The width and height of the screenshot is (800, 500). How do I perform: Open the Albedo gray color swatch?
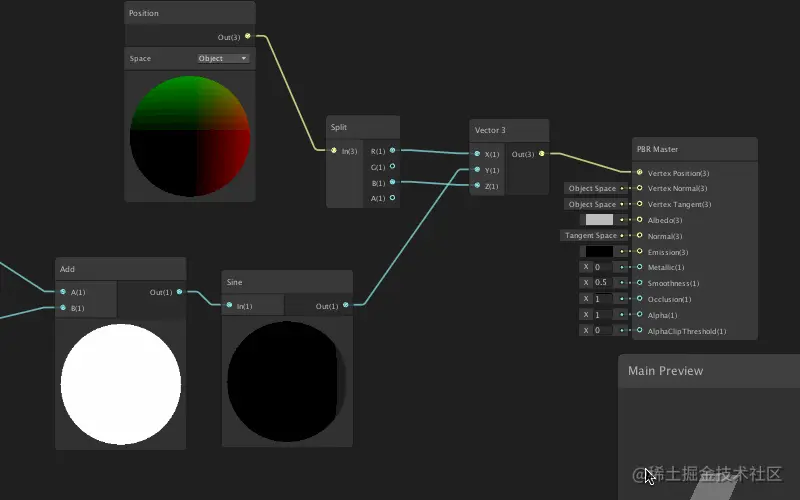coord(599,220)
